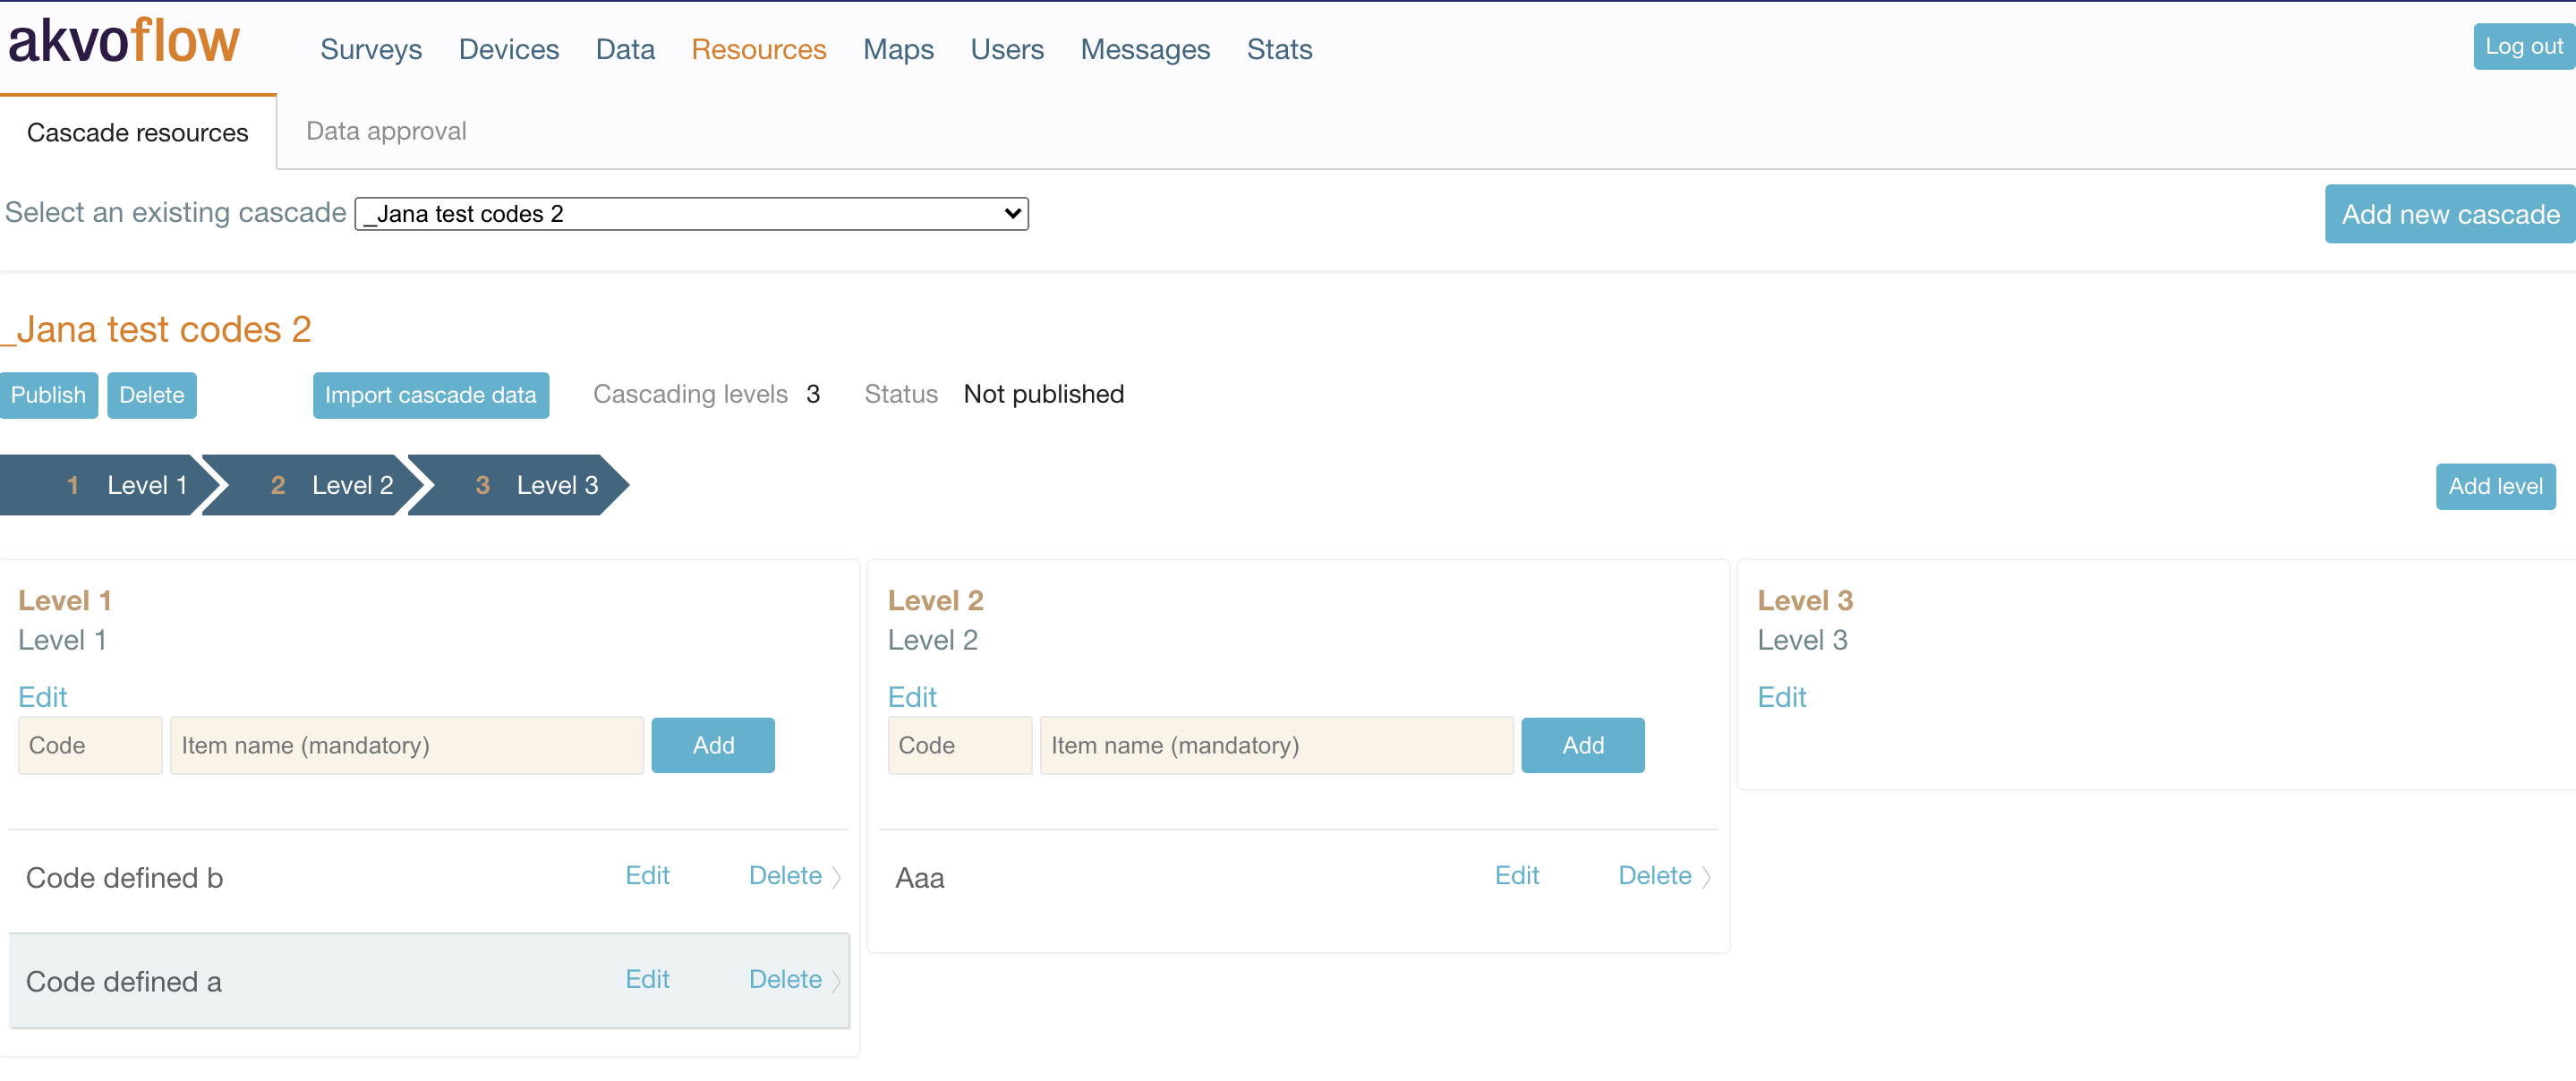Open the Resources menu item
The width and height of the screenshot is (2576, 1081).
tap(758, 49)
